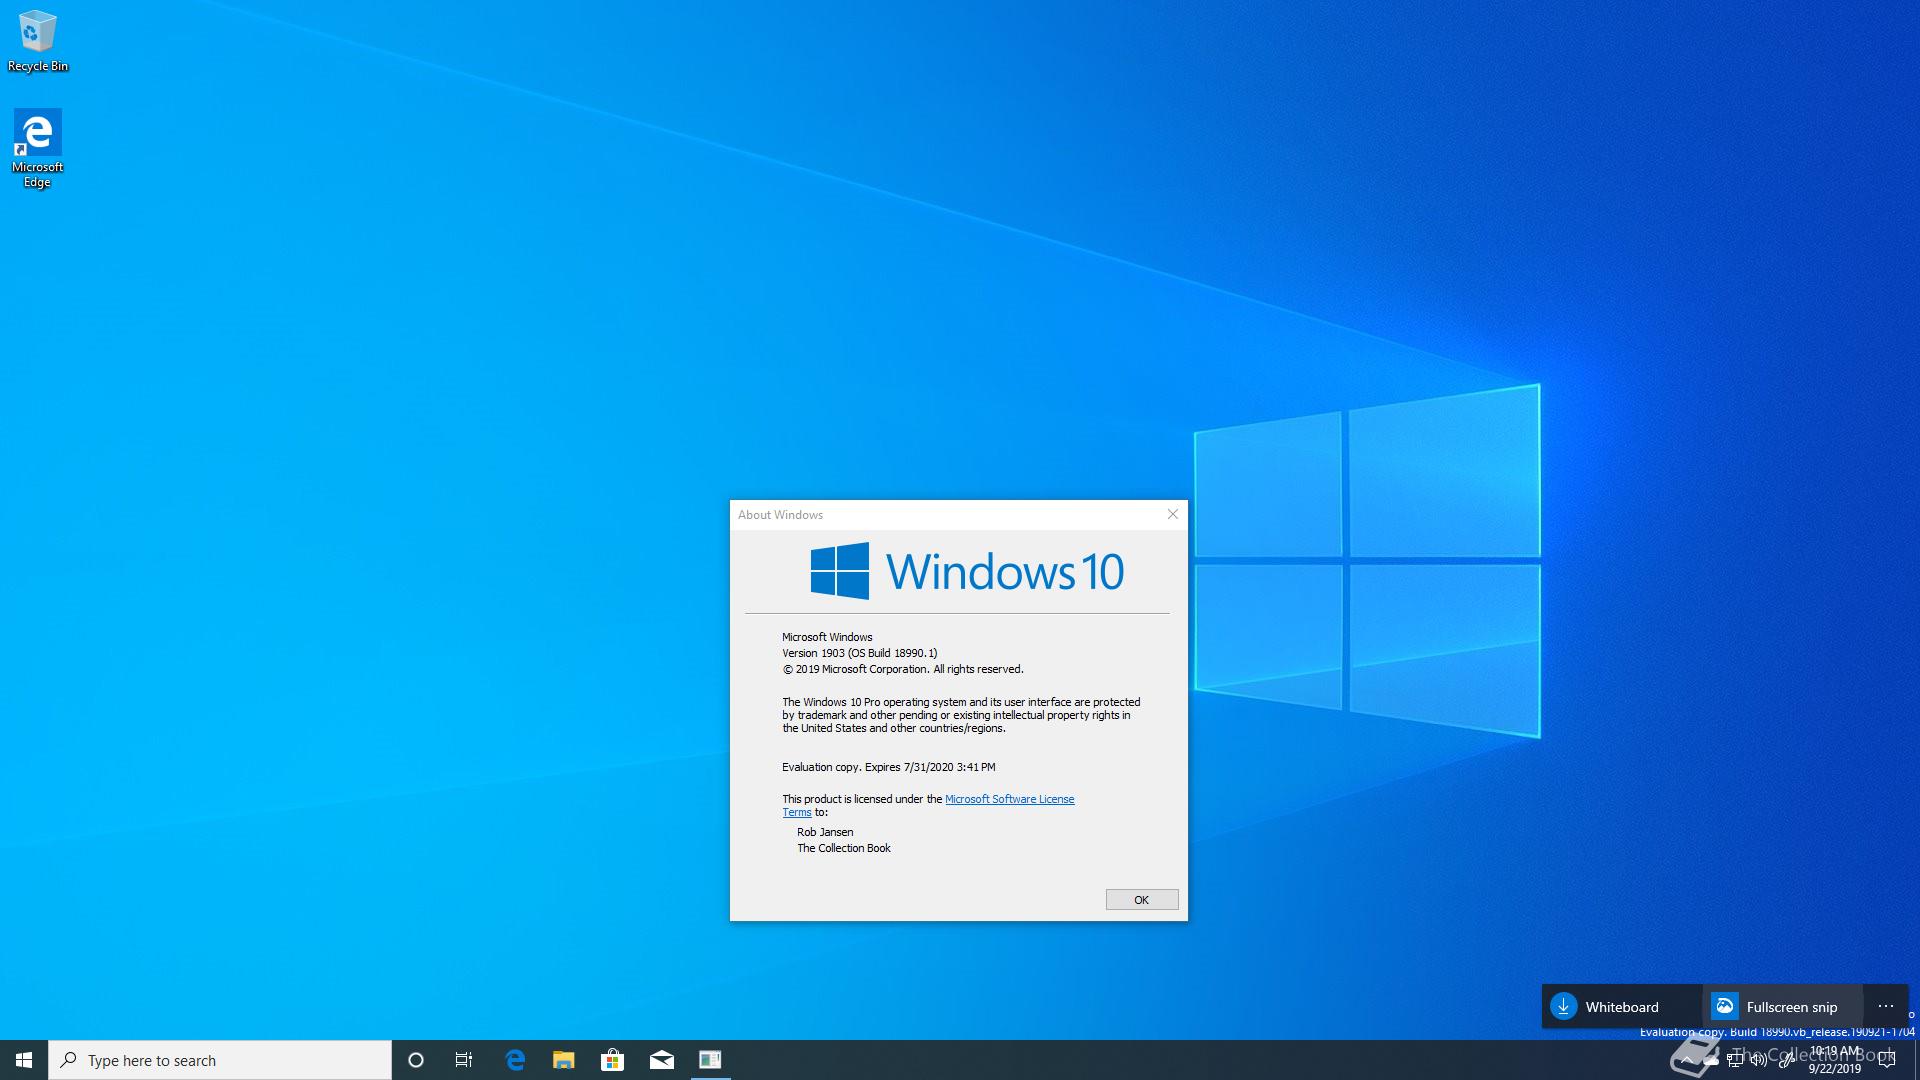Image resolution: width=1920 pixels, height=1080 pixels.
Task: Open the Windows Ink Workspace pen icon
Action: [1787, 1060]
